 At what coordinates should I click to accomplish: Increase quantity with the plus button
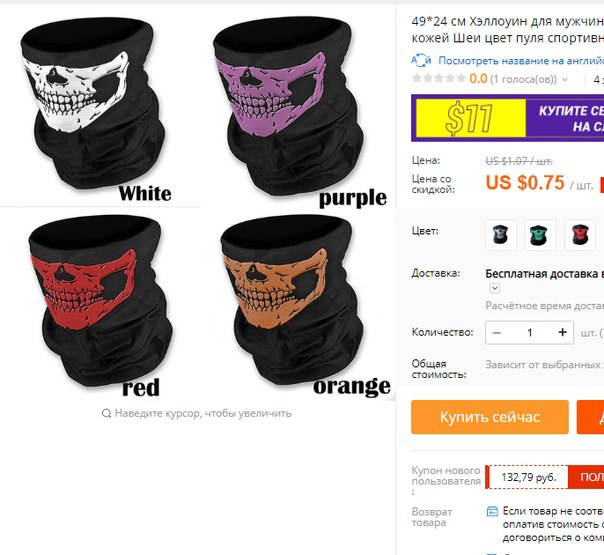(562, 332)
